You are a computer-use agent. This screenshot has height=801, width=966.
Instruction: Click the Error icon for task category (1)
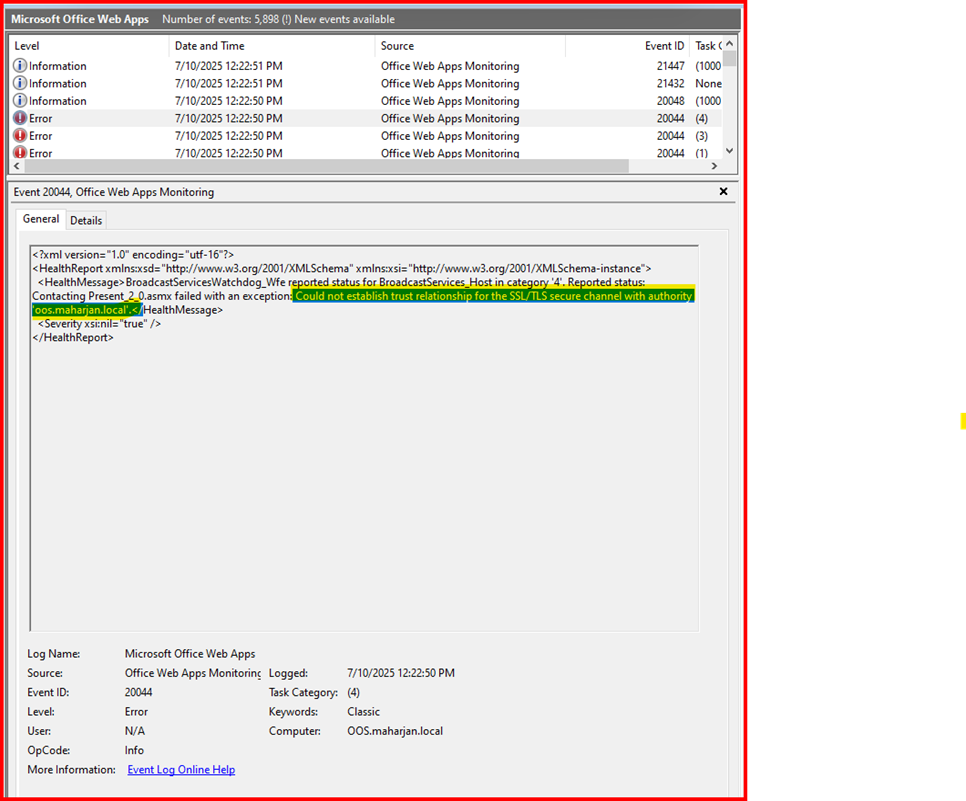(20, 153)
